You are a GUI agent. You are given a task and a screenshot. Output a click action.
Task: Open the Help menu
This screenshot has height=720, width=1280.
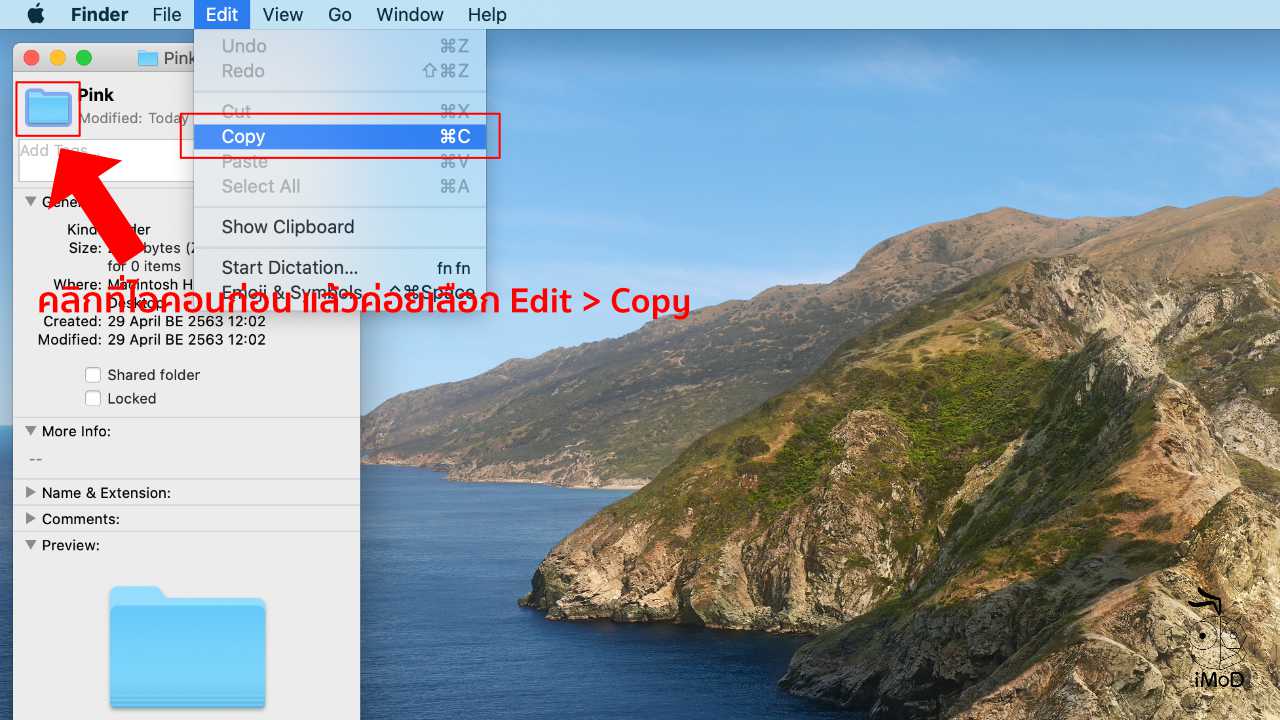(487, 14)
